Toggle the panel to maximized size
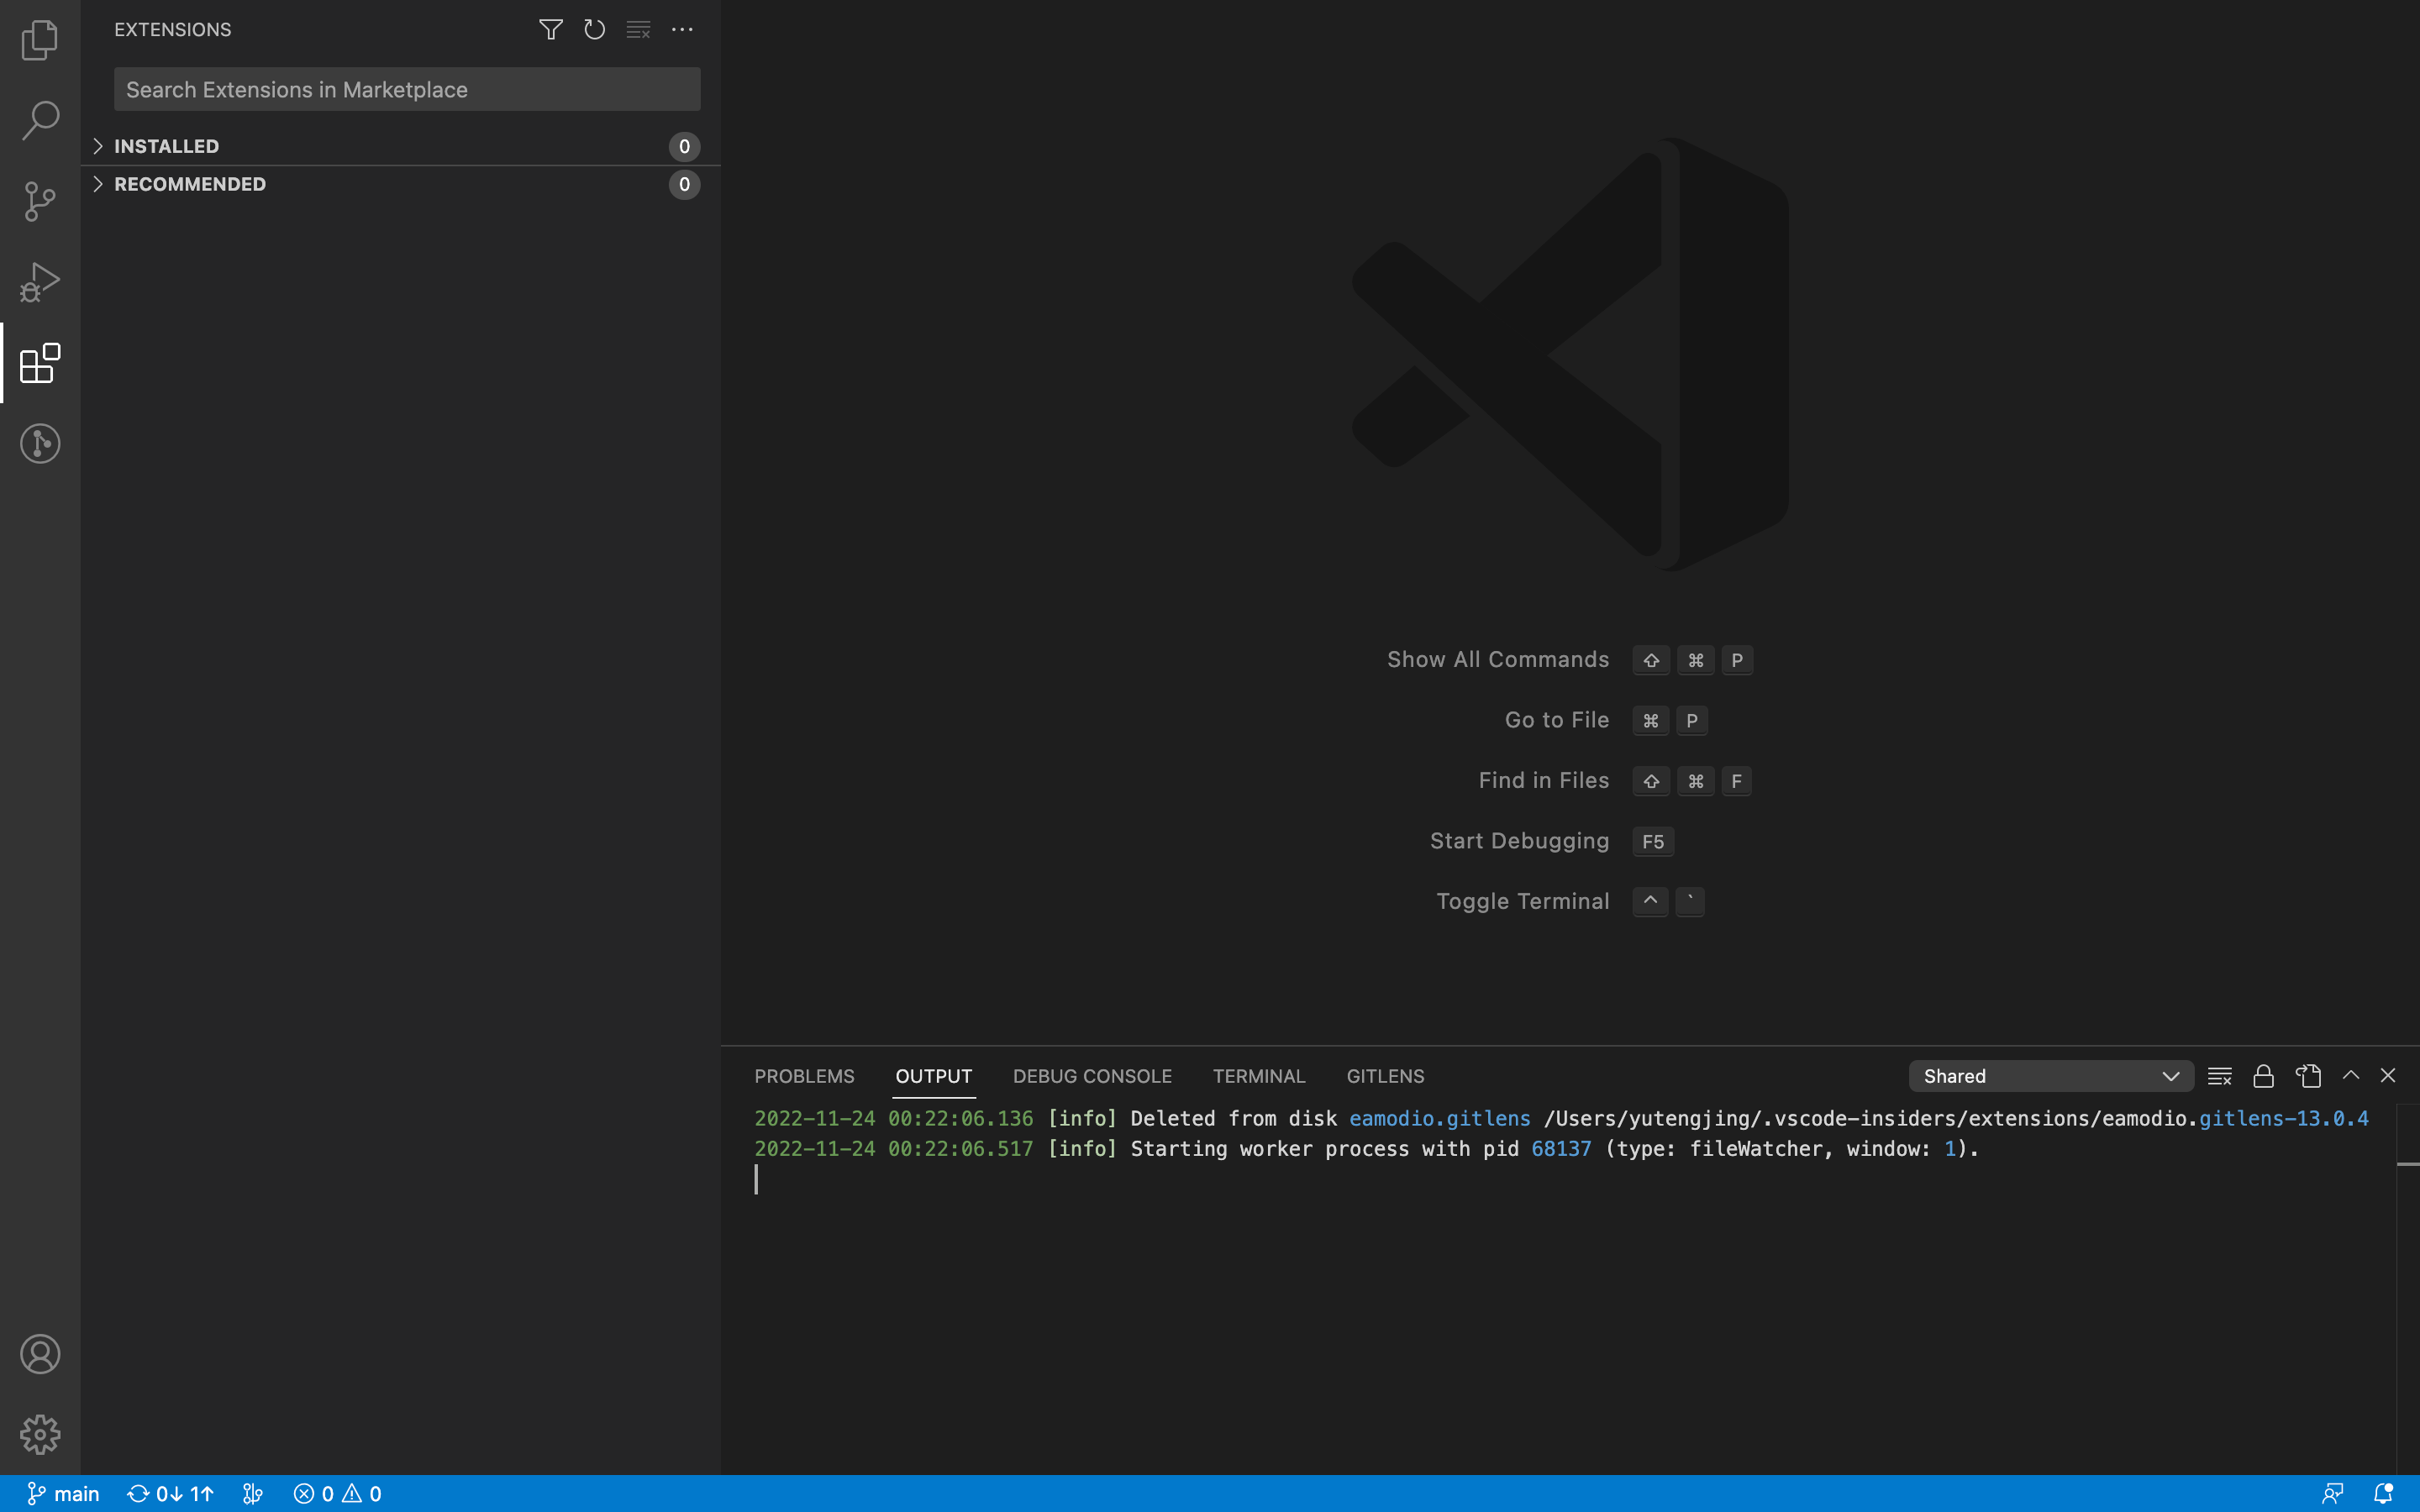 (x=2351, y=1075)
